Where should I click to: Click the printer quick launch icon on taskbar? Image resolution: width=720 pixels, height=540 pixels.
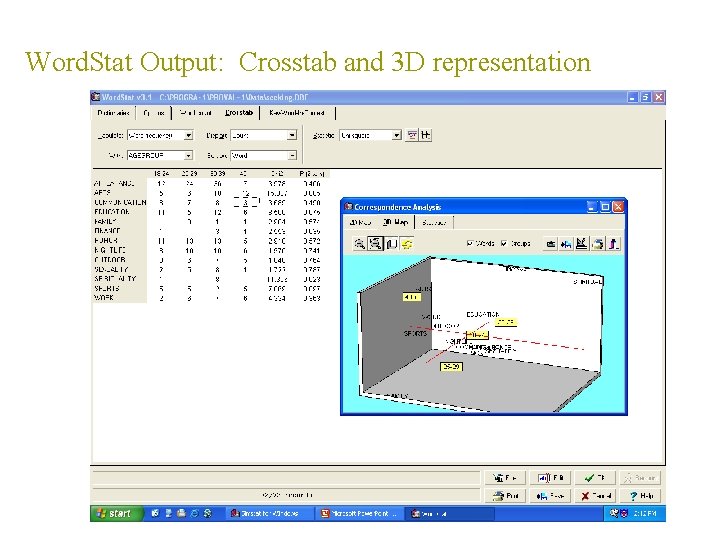pos(181,513)
